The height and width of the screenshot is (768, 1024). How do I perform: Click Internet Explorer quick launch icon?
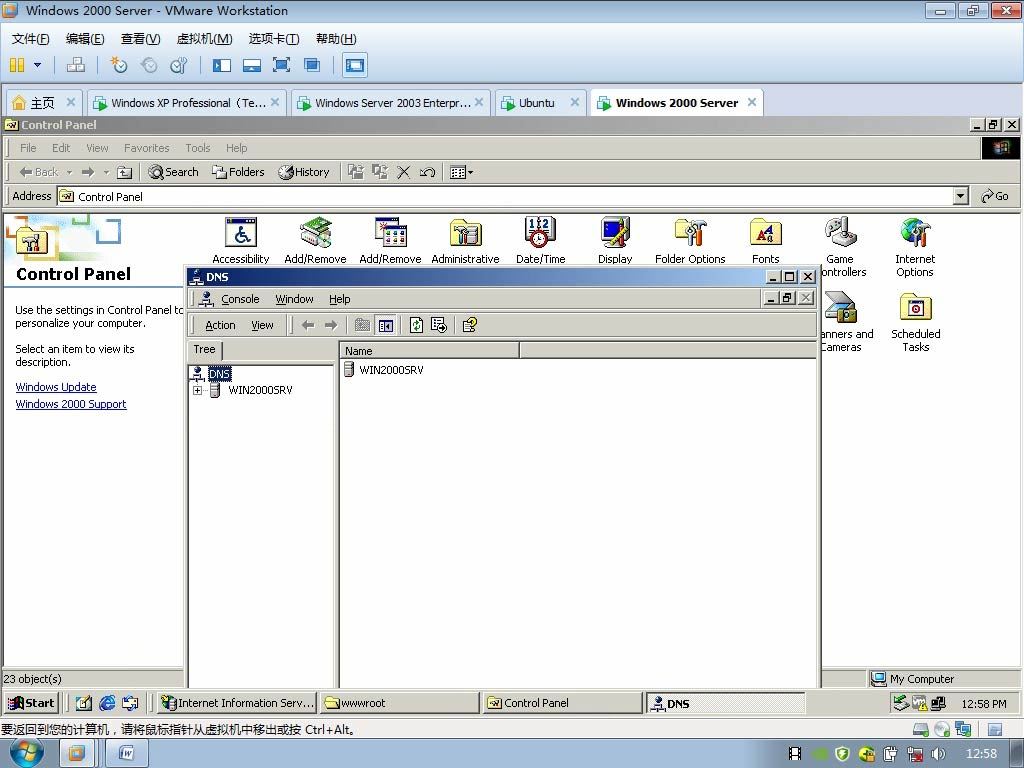coord(107,703)
